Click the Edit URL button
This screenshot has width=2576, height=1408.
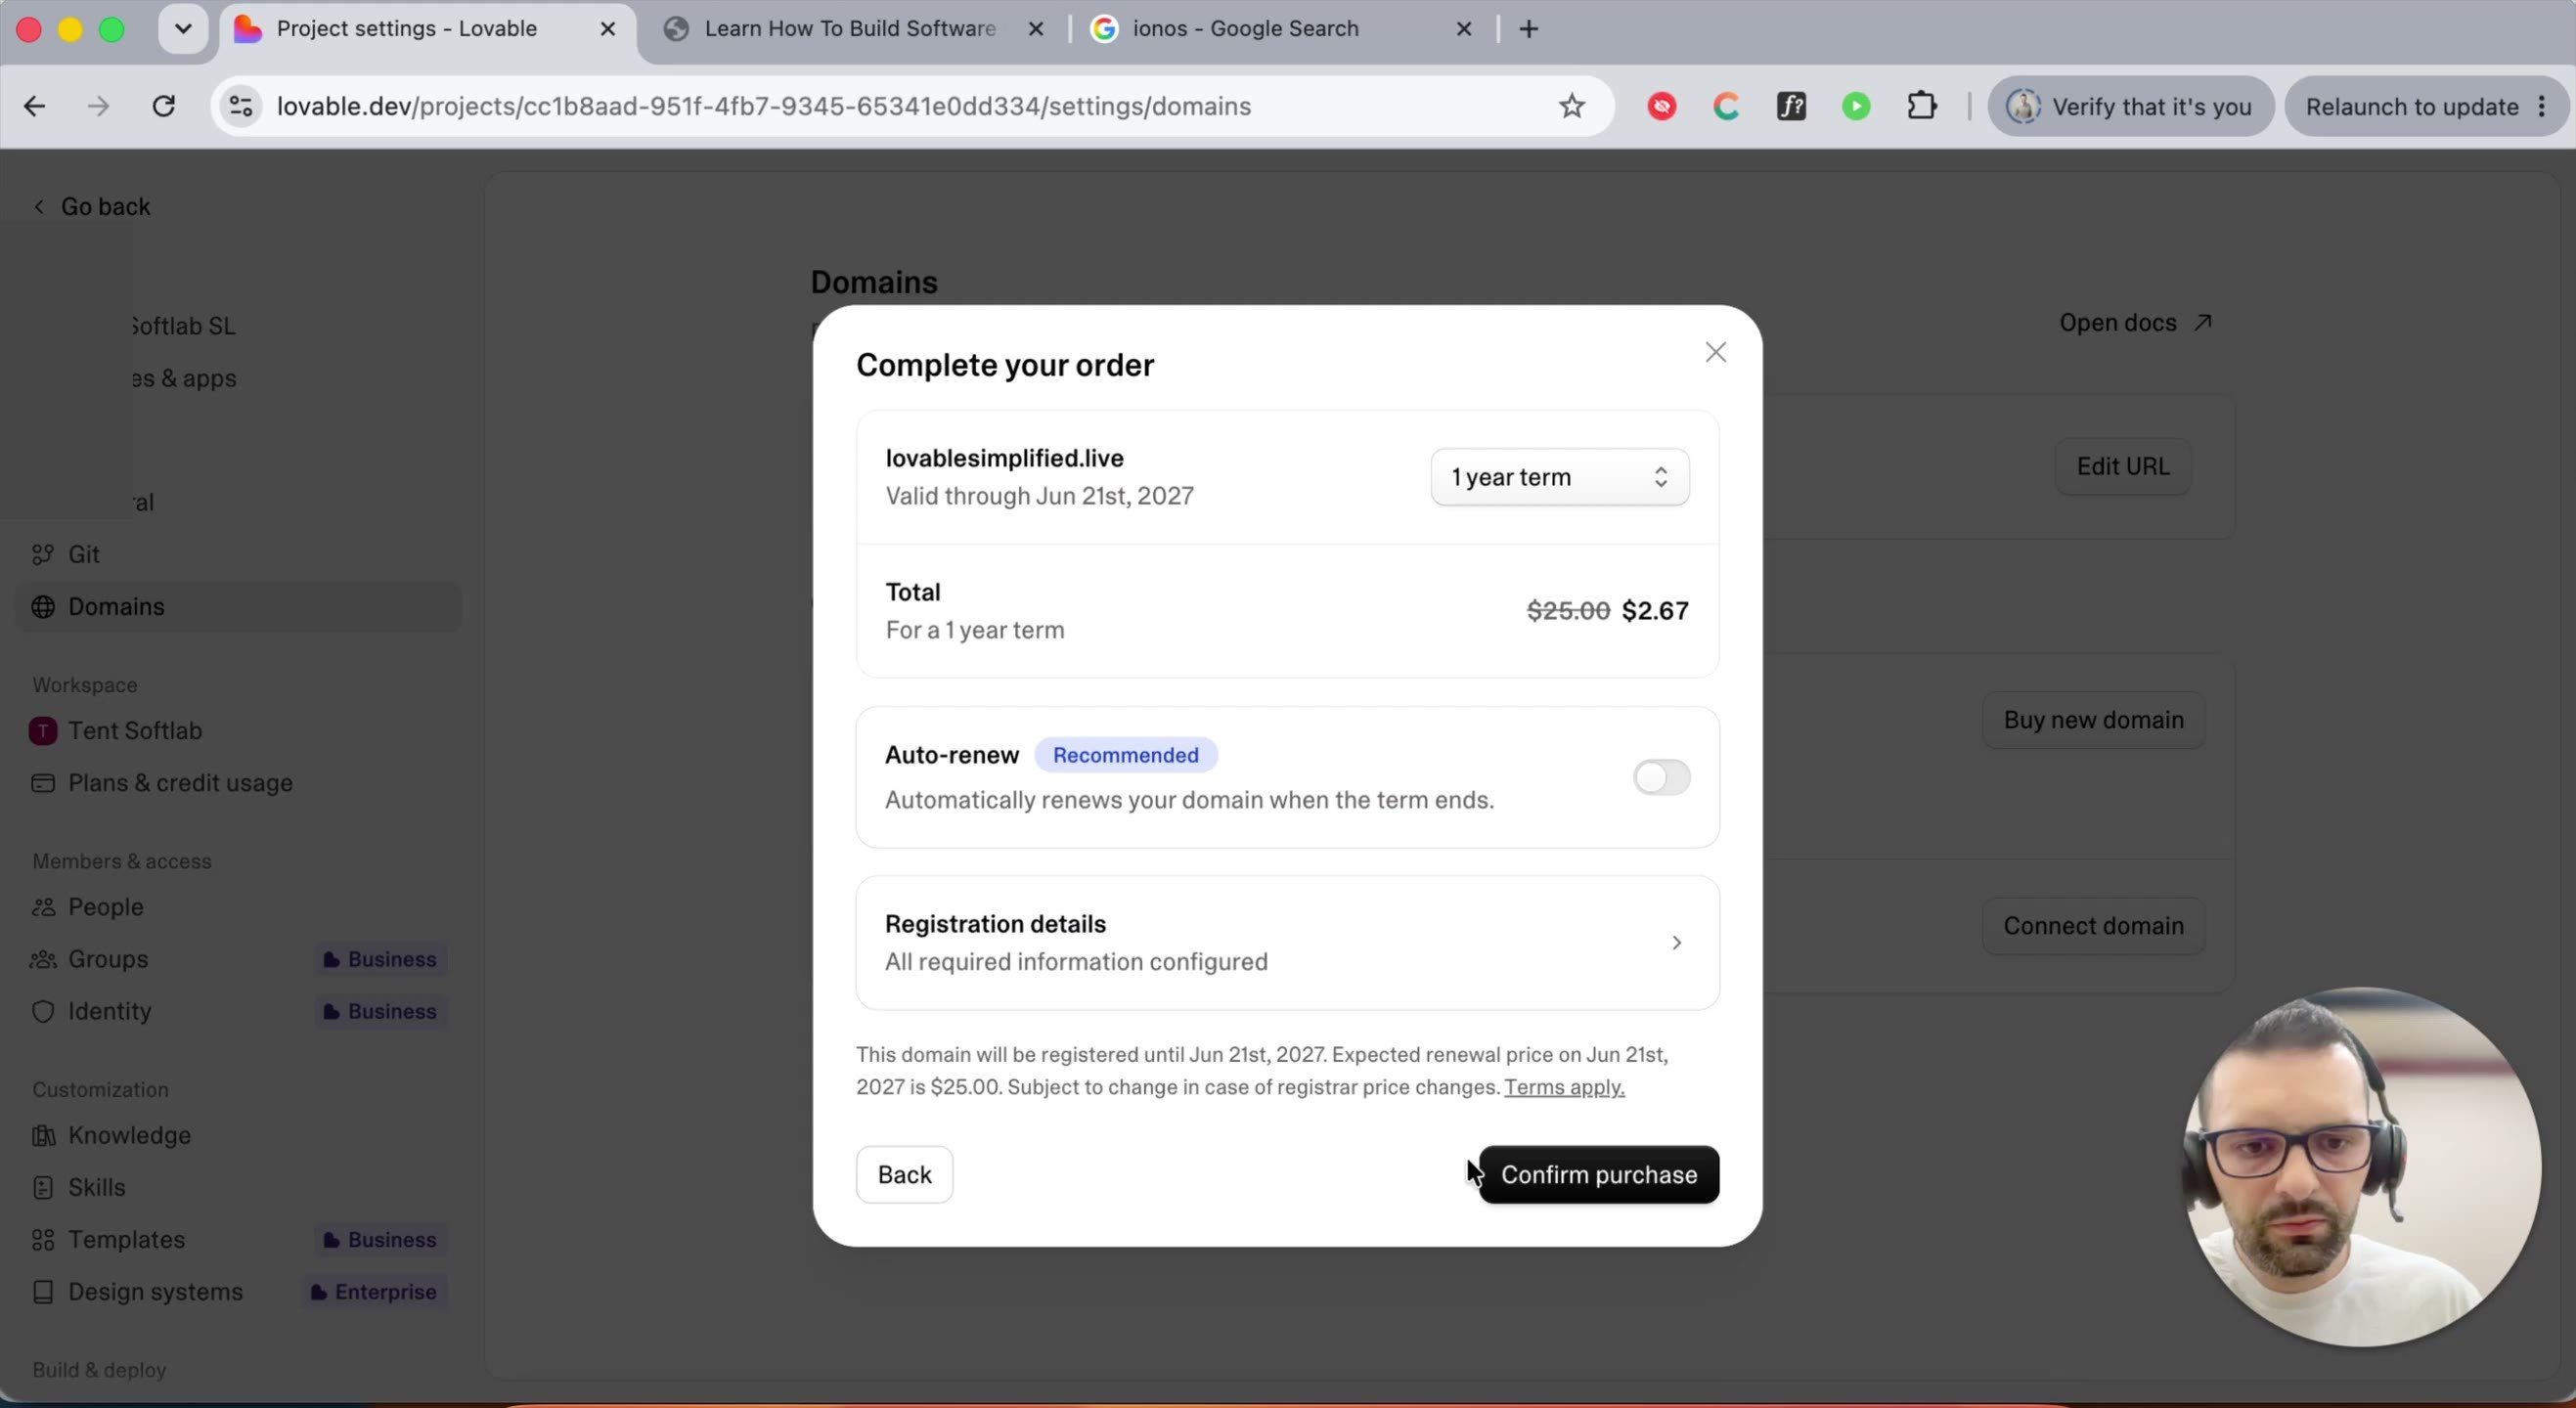2122,466
